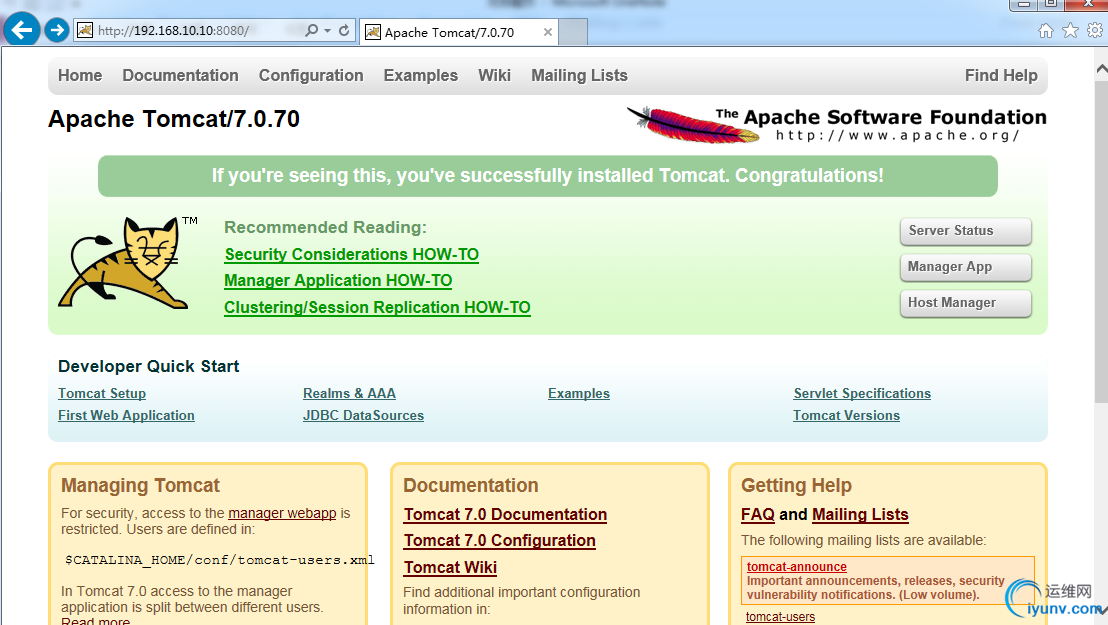The height and width of the screenshot is (625, 1108).
Task: Open Tomcat 7.0 Documentation link
Action: pos(505,515)
